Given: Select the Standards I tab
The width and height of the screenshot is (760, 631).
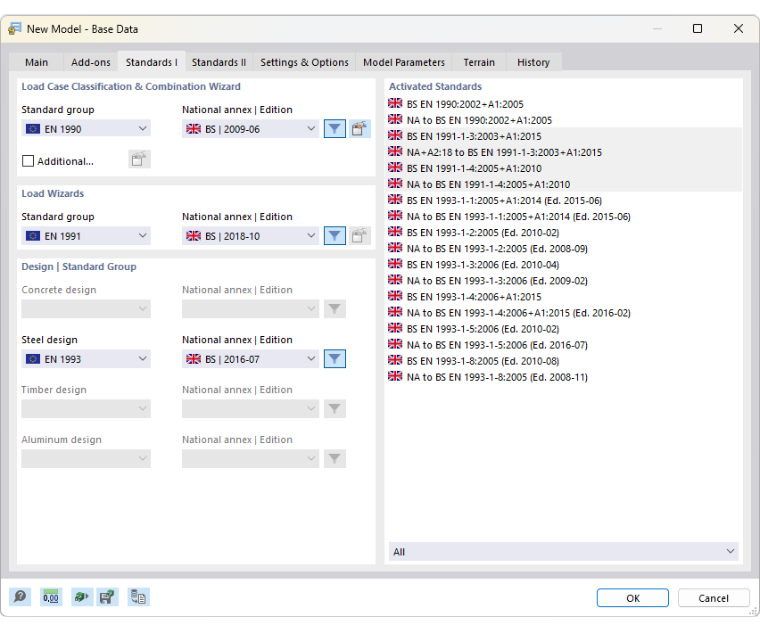Looking at the screenshot, I should (x=152, y=62).
